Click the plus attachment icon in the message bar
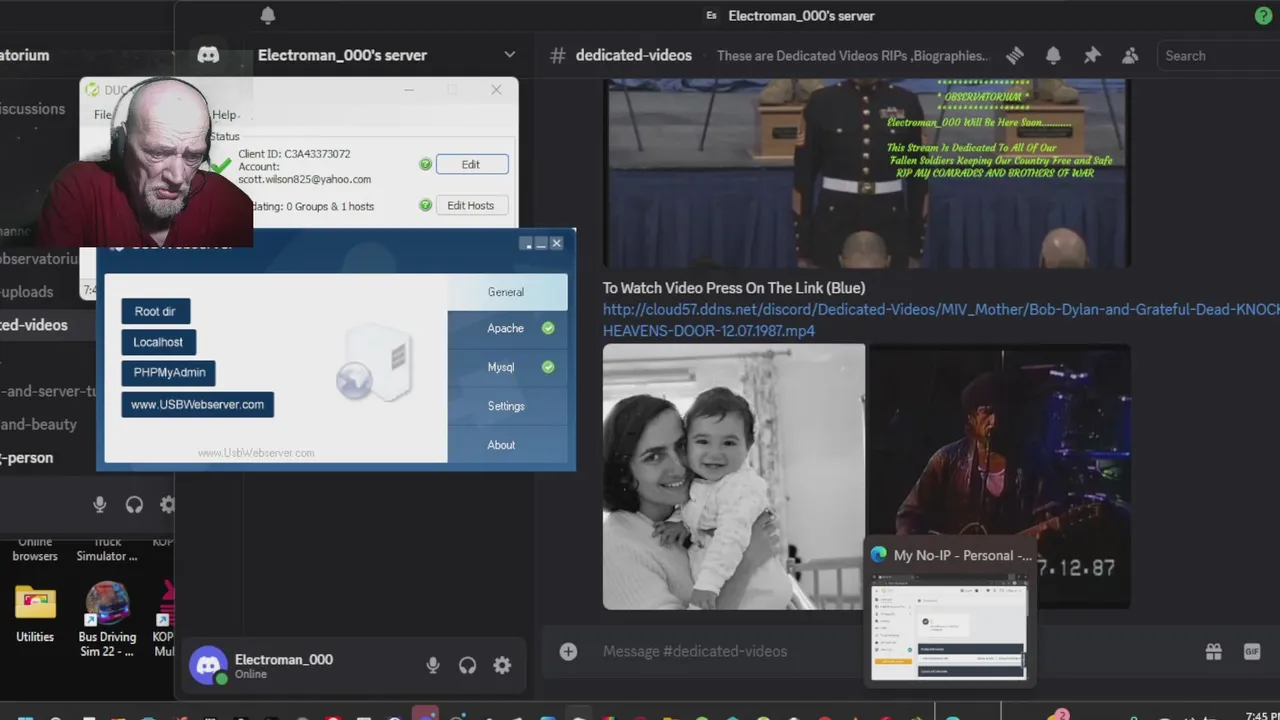Viewport: 1280px width, 720px height. click(568, 651)
